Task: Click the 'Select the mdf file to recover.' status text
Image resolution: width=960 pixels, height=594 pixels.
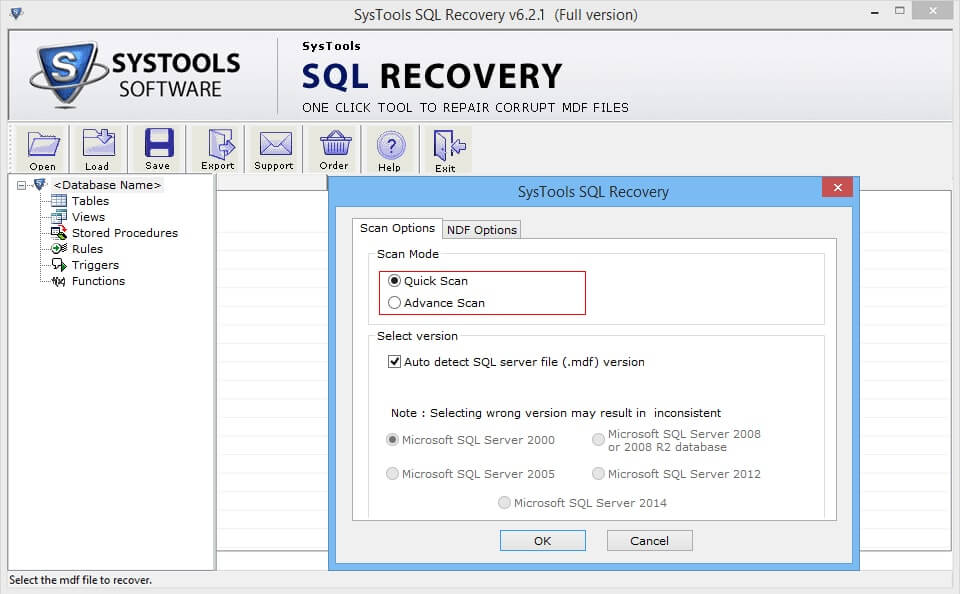Action: [x=80, y=580]
